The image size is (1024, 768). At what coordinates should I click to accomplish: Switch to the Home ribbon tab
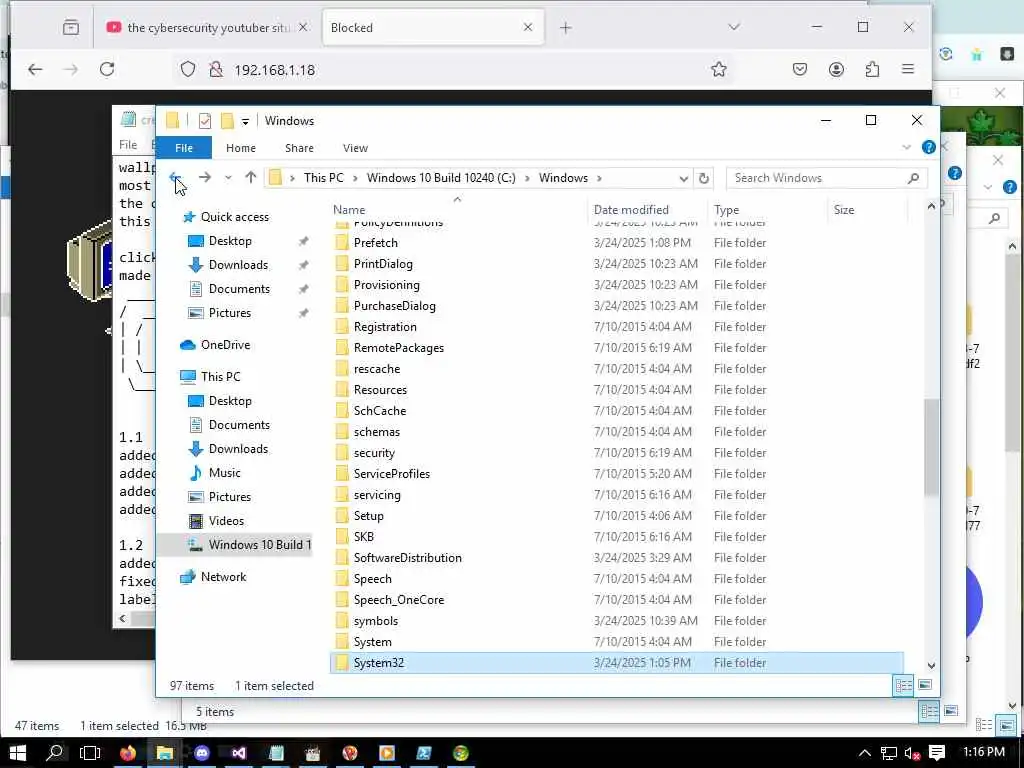[241, 148]
